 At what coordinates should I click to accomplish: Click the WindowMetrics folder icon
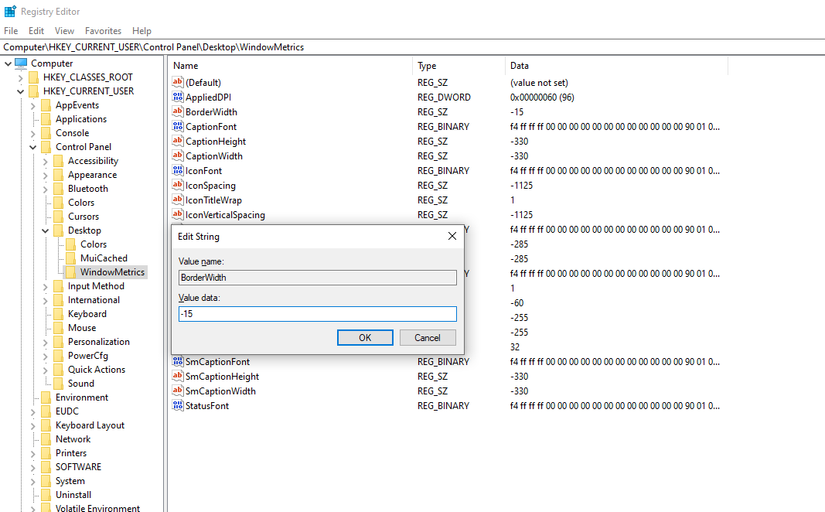[x=71, y=272]
